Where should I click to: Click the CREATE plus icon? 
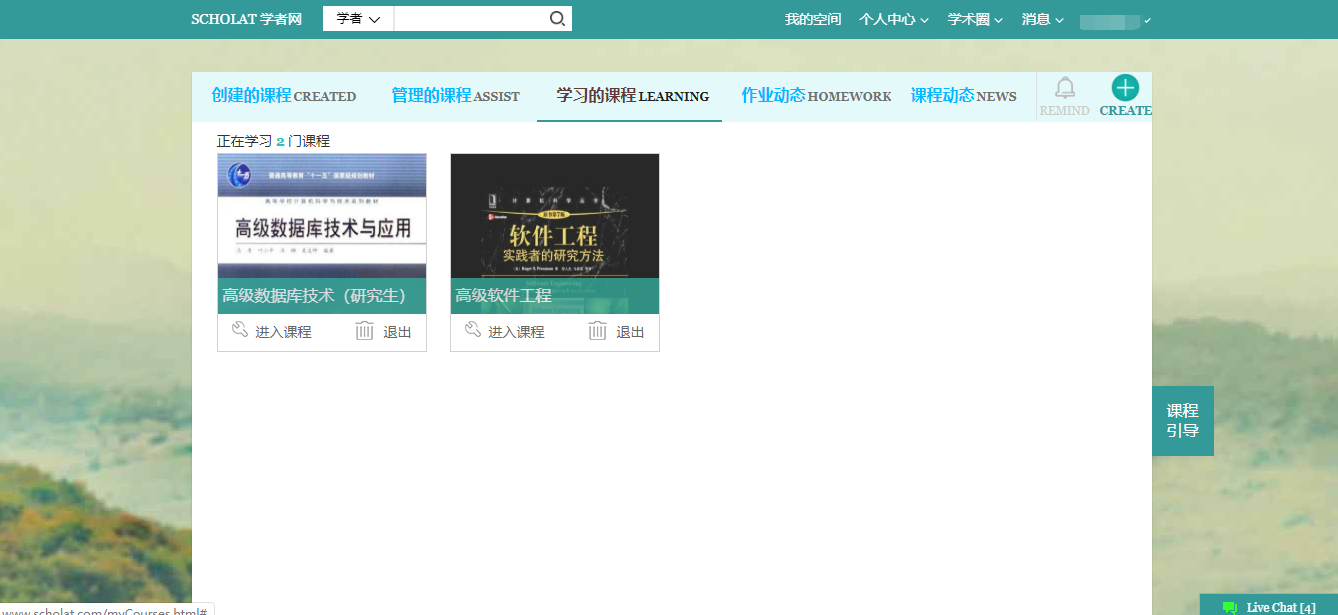click(x=1125, y=88)
